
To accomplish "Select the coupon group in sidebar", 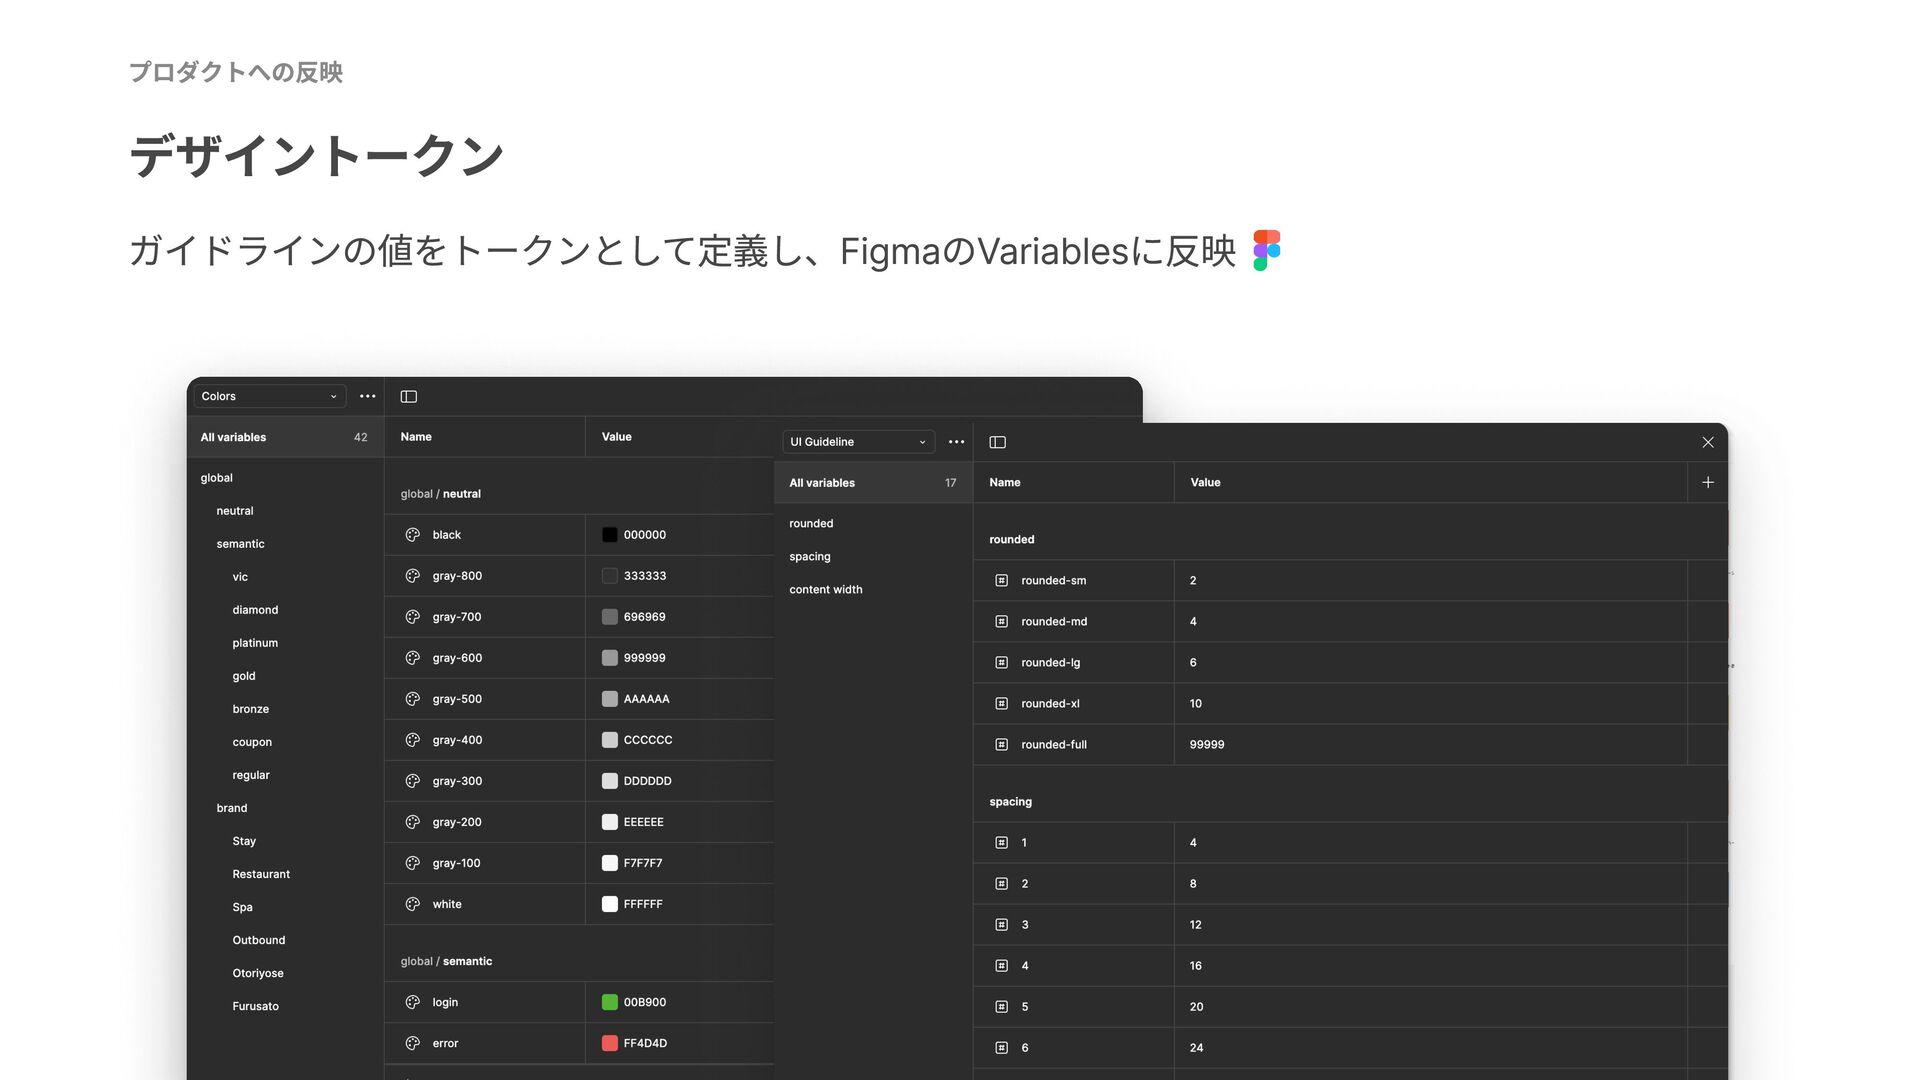I will 252,742.
